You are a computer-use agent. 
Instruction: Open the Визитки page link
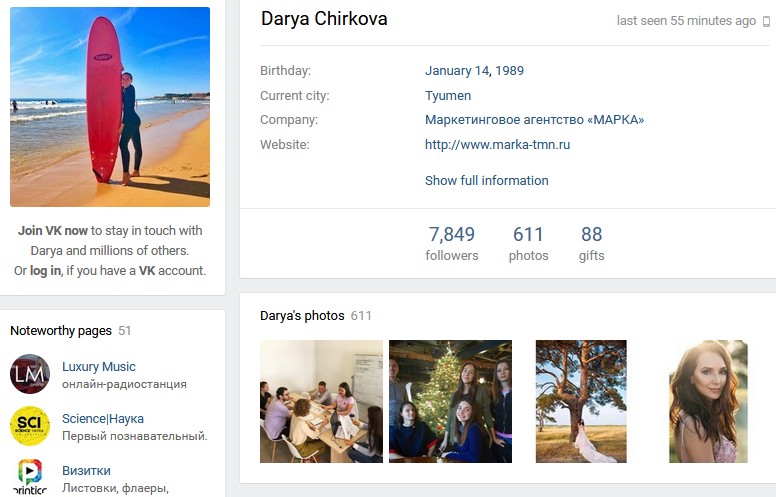click(x=86, y=470)
